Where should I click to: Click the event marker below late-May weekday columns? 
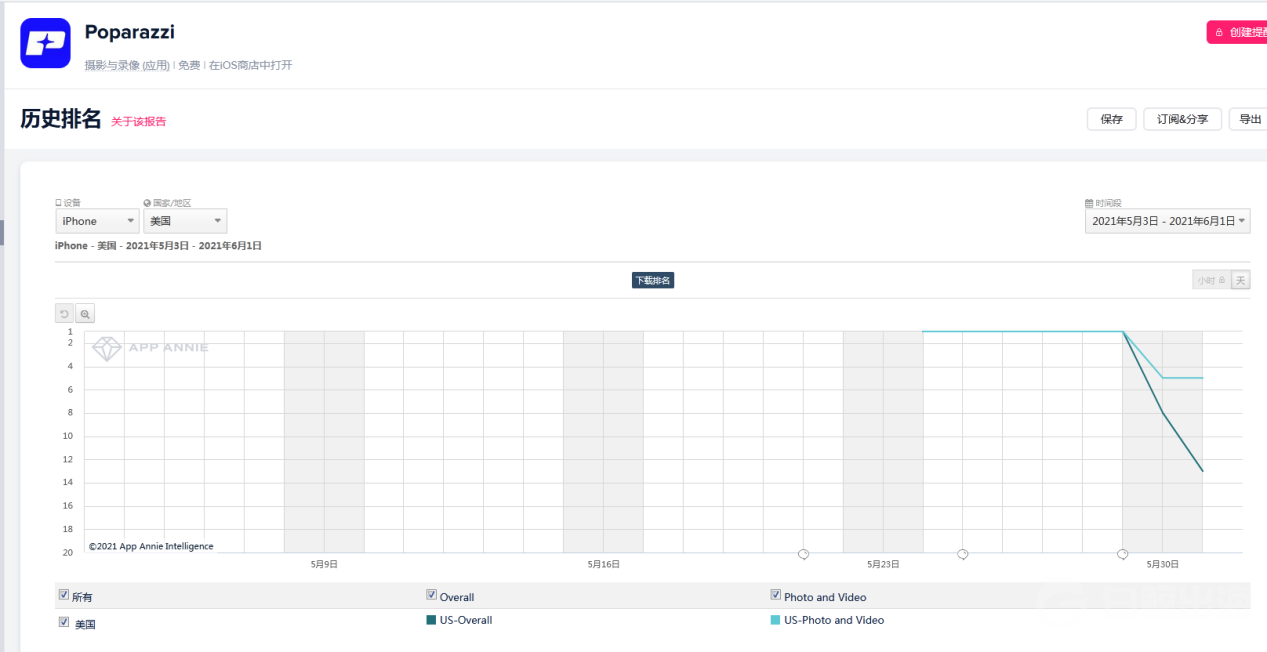[x=963, y=553]
